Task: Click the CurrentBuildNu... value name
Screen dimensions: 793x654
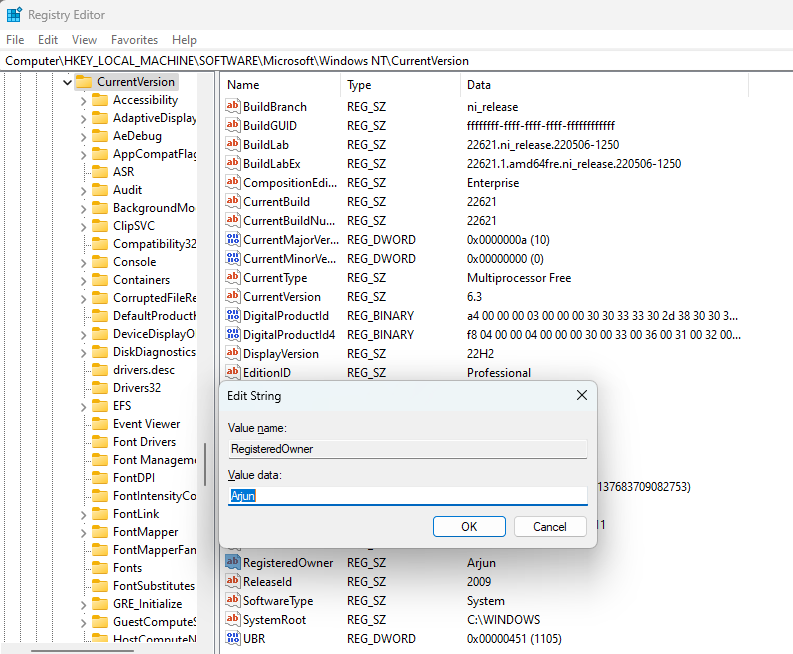Action: point(289,221)
